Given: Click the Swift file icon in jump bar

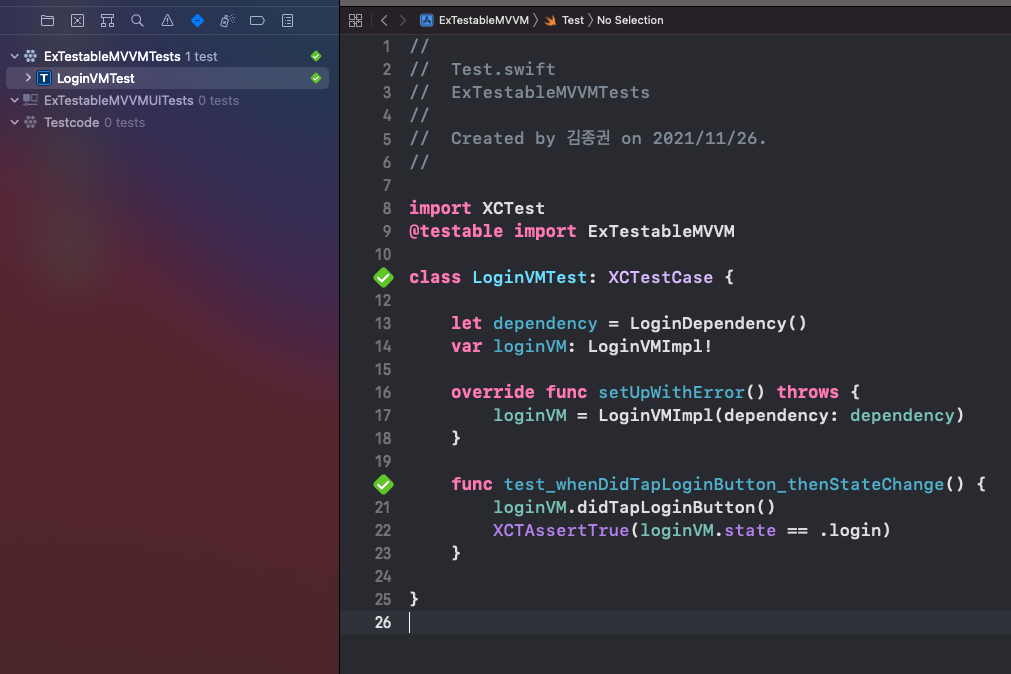Looking at the screenshot, I should click(550, 21).
